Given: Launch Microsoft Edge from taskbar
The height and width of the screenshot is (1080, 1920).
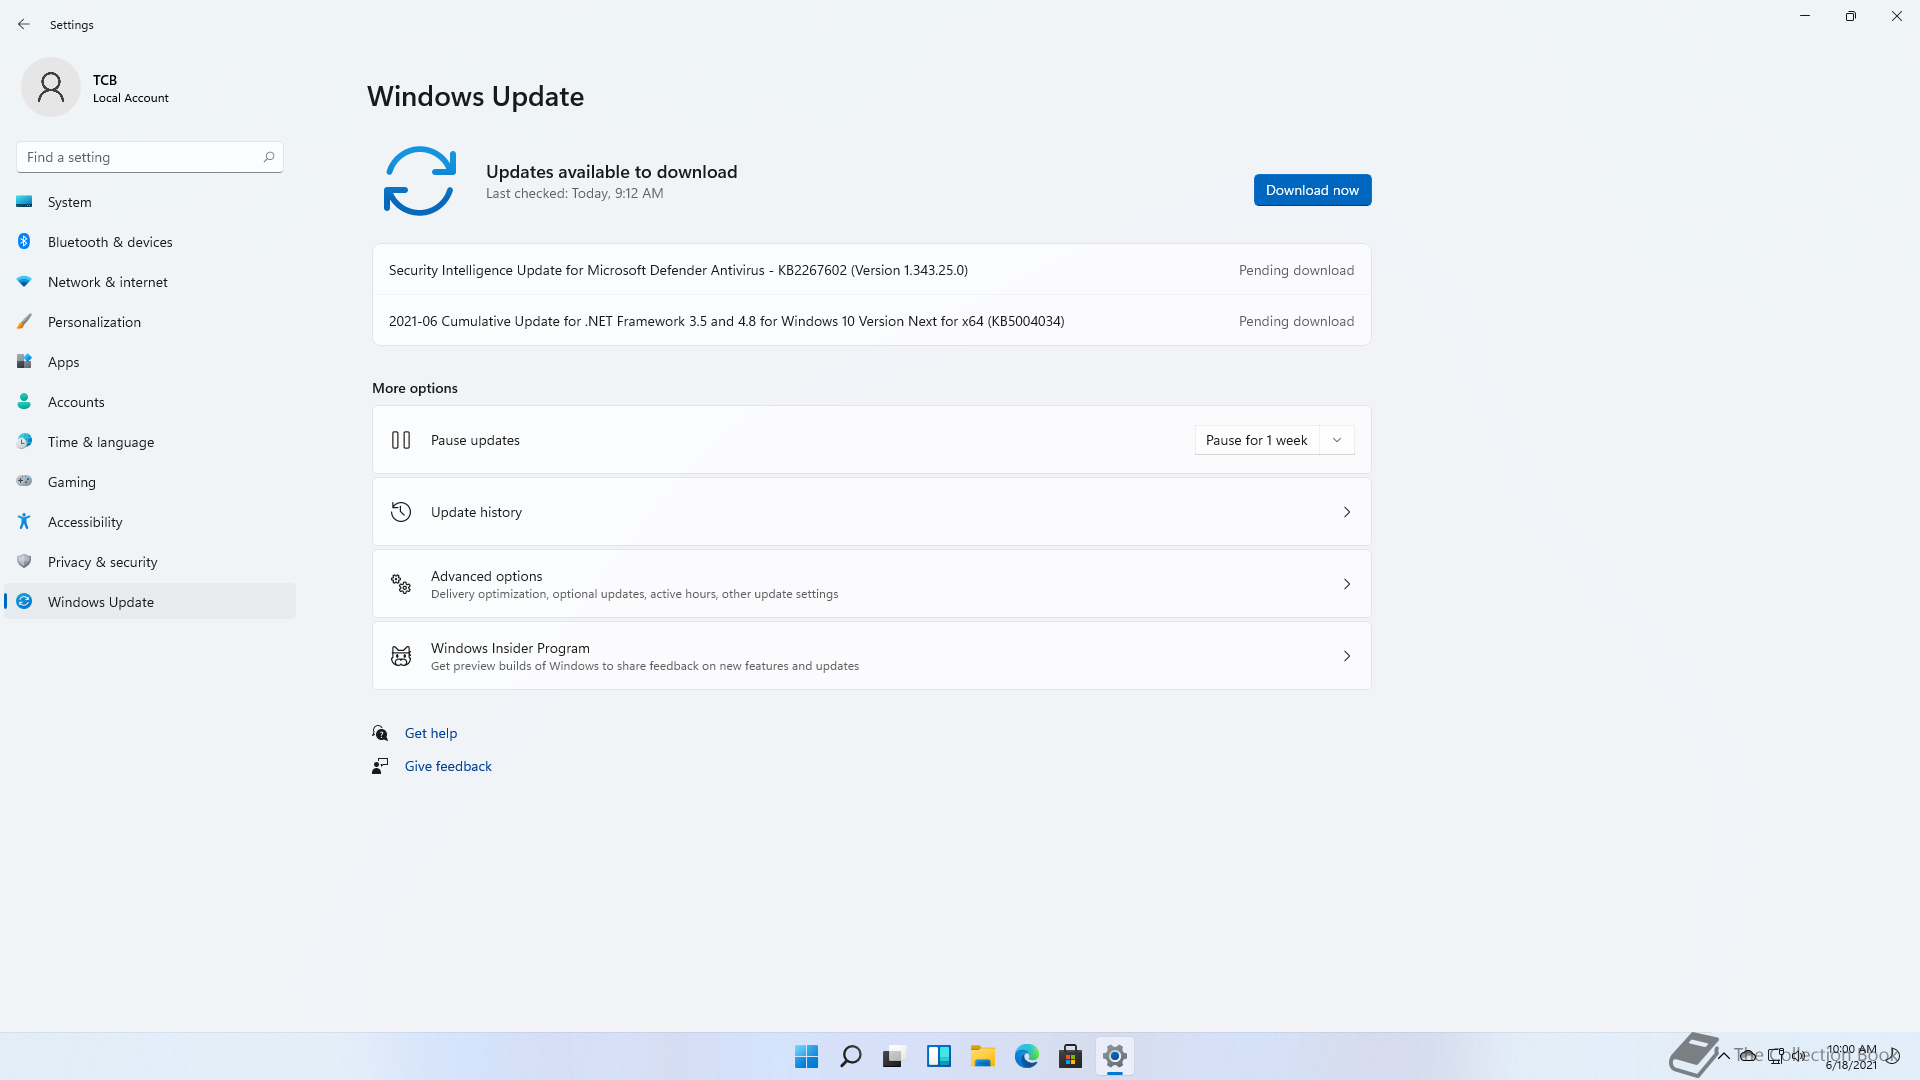Looking at the screenshot, I should click(1027, 1056).
